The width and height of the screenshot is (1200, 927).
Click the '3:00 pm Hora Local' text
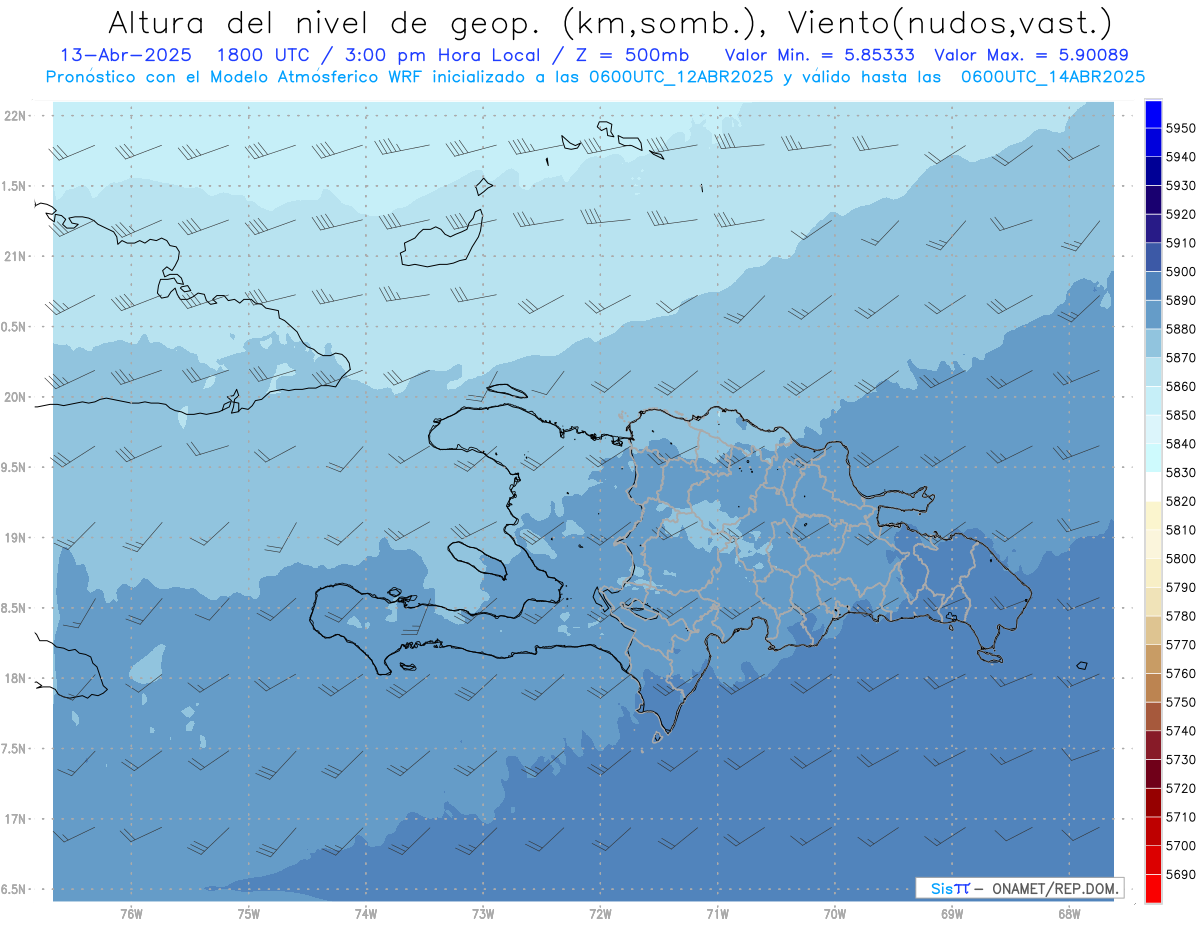442,56
